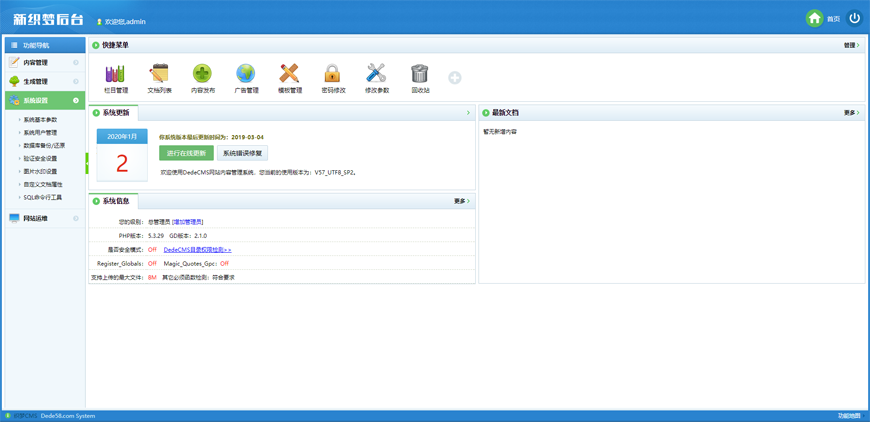Open the 回收站 trash can icon
This screenshot has width=870, height=422.
click(419, 73)
